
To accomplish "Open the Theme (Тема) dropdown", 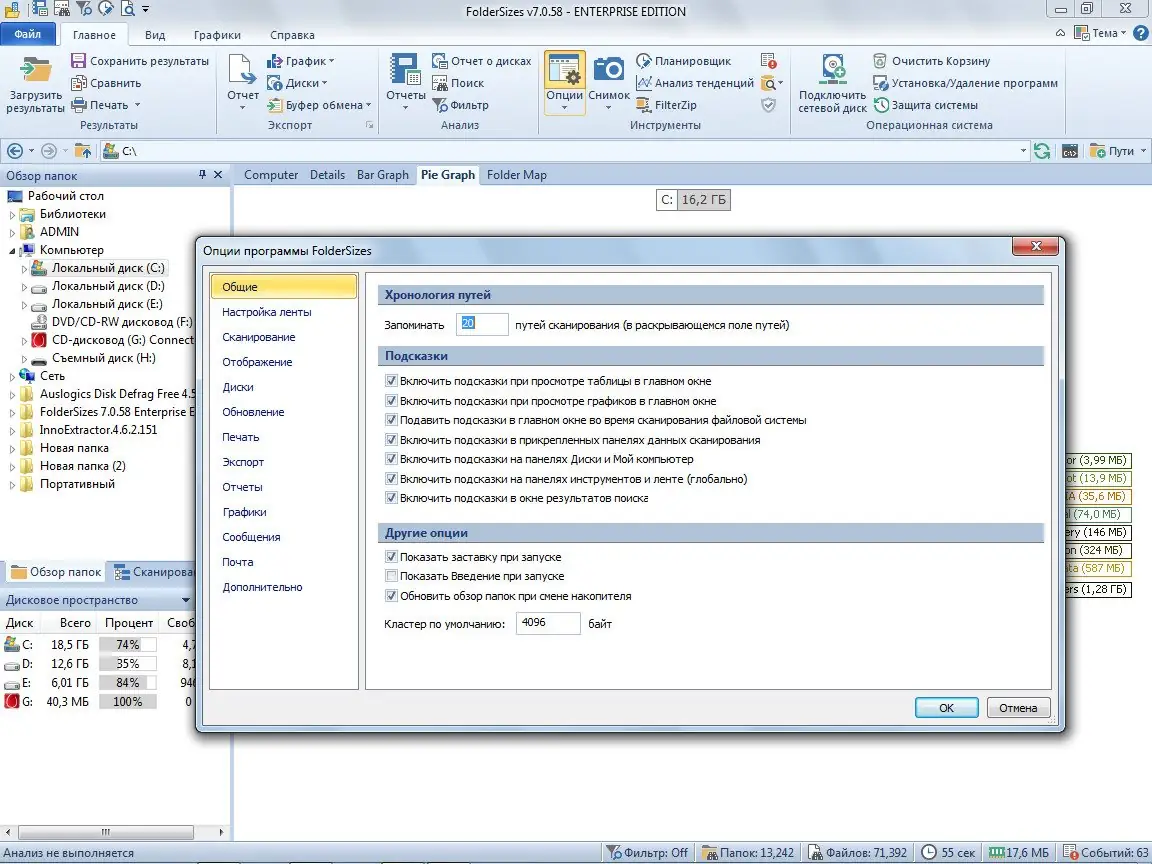I will (x=1100, y=33).
